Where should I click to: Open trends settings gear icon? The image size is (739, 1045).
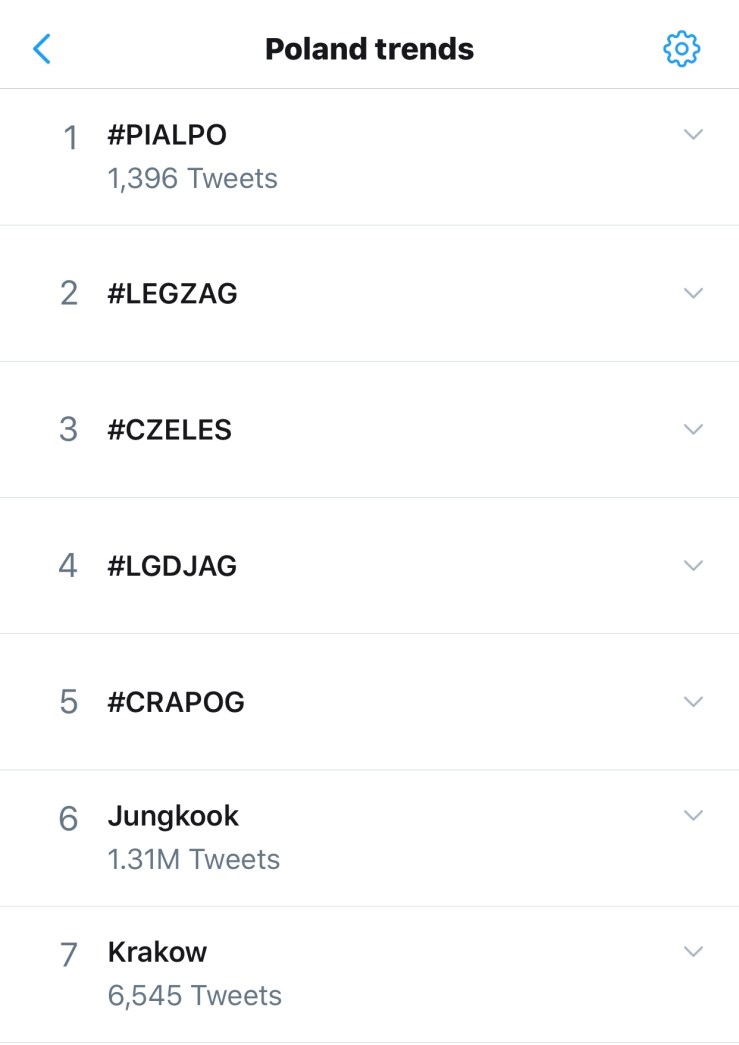click(681, 48)
